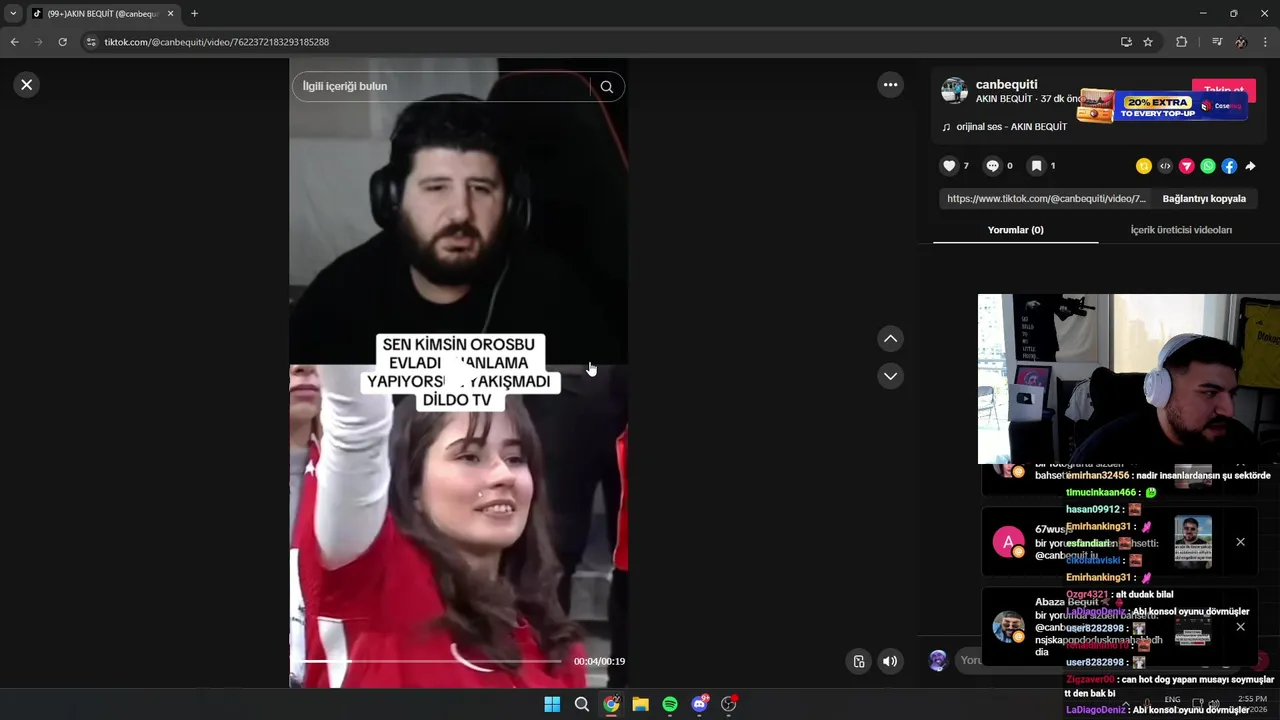Reload the page in Chrome
Screen dimensions: 1280x720
pyautogui.click(x=62, y=42)
